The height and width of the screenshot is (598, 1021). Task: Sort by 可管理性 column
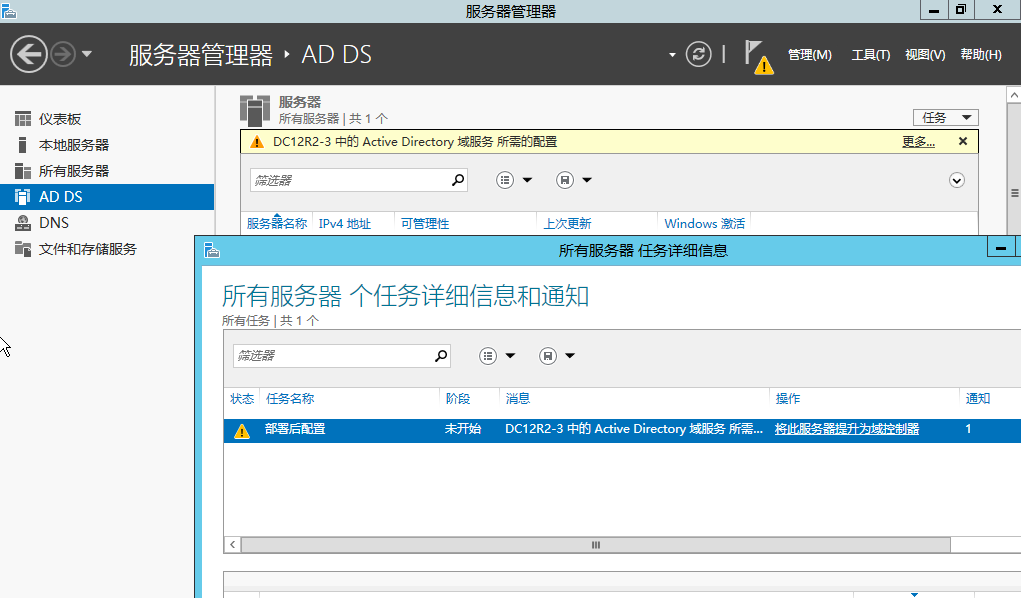coord(425,223)
